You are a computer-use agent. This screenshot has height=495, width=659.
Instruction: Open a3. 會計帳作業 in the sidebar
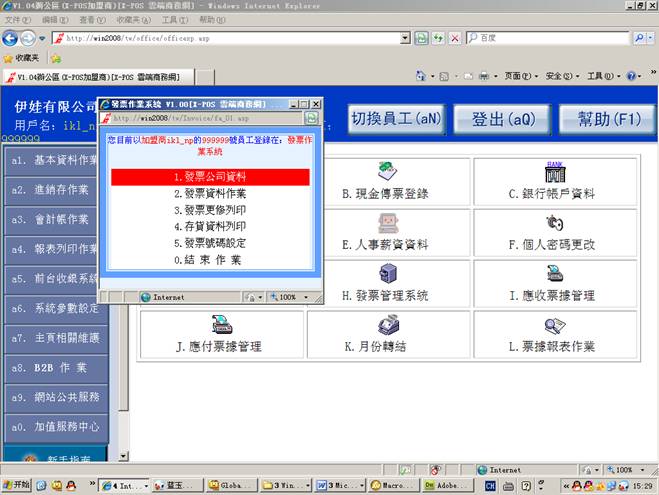pyautogui.click(x=54, y=219)
